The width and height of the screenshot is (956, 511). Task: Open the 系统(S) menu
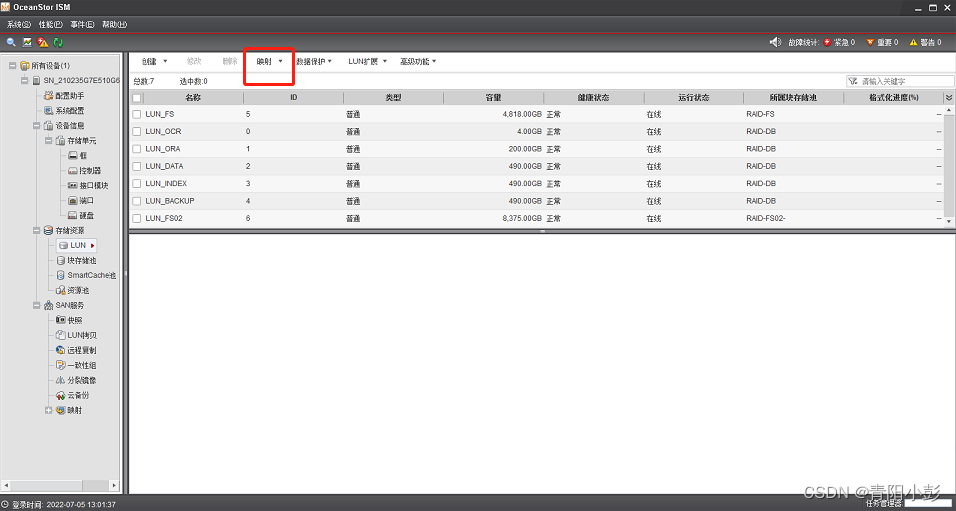[x=18, y=24]
